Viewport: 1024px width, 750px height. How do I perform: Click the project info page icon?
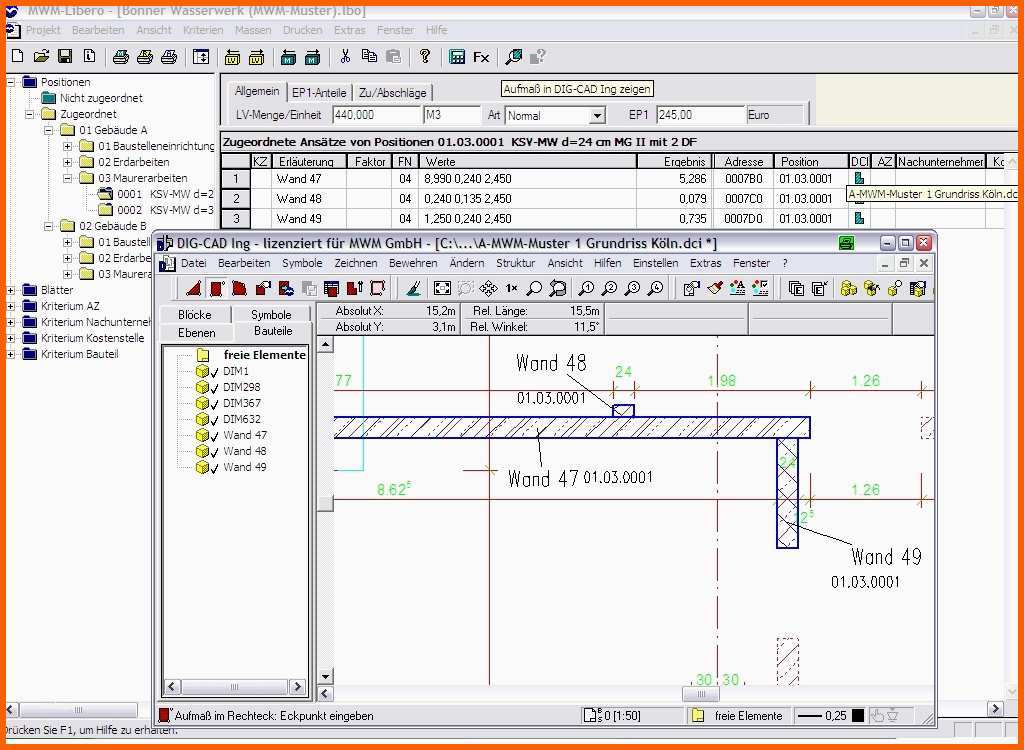[89, 57]
